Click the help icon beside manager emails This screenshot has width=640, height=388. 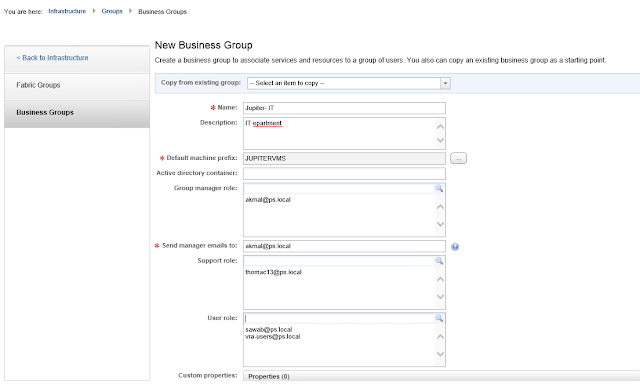[455, 246]
